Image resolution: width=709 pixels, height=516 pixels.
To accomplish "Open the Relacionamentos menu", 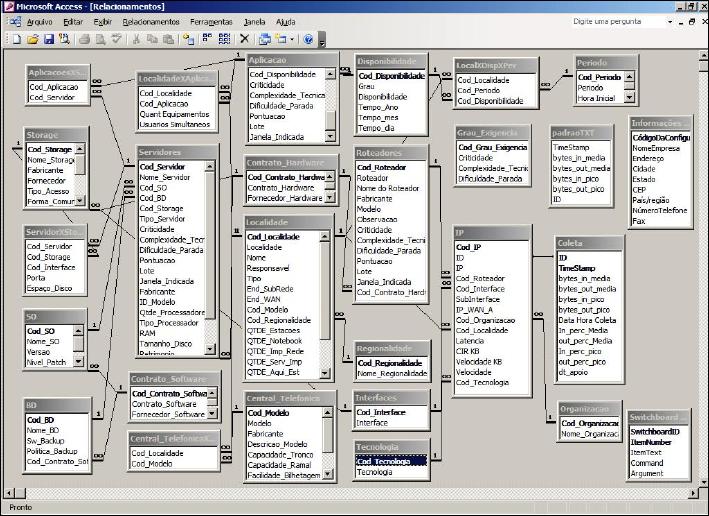I will [x=151, y=22].
